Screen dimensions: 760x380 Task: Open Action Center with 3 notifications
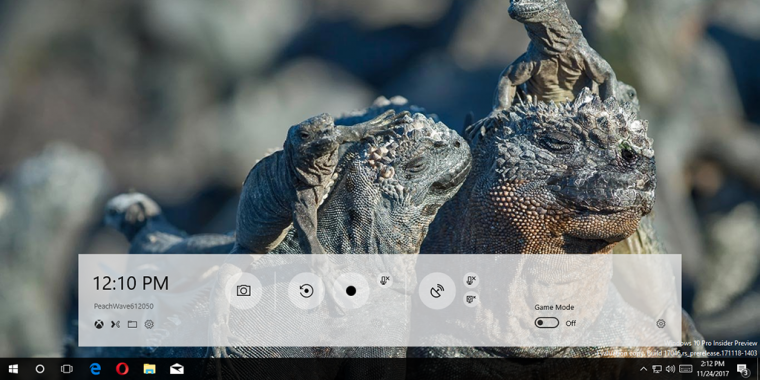[x=743, y=369]
